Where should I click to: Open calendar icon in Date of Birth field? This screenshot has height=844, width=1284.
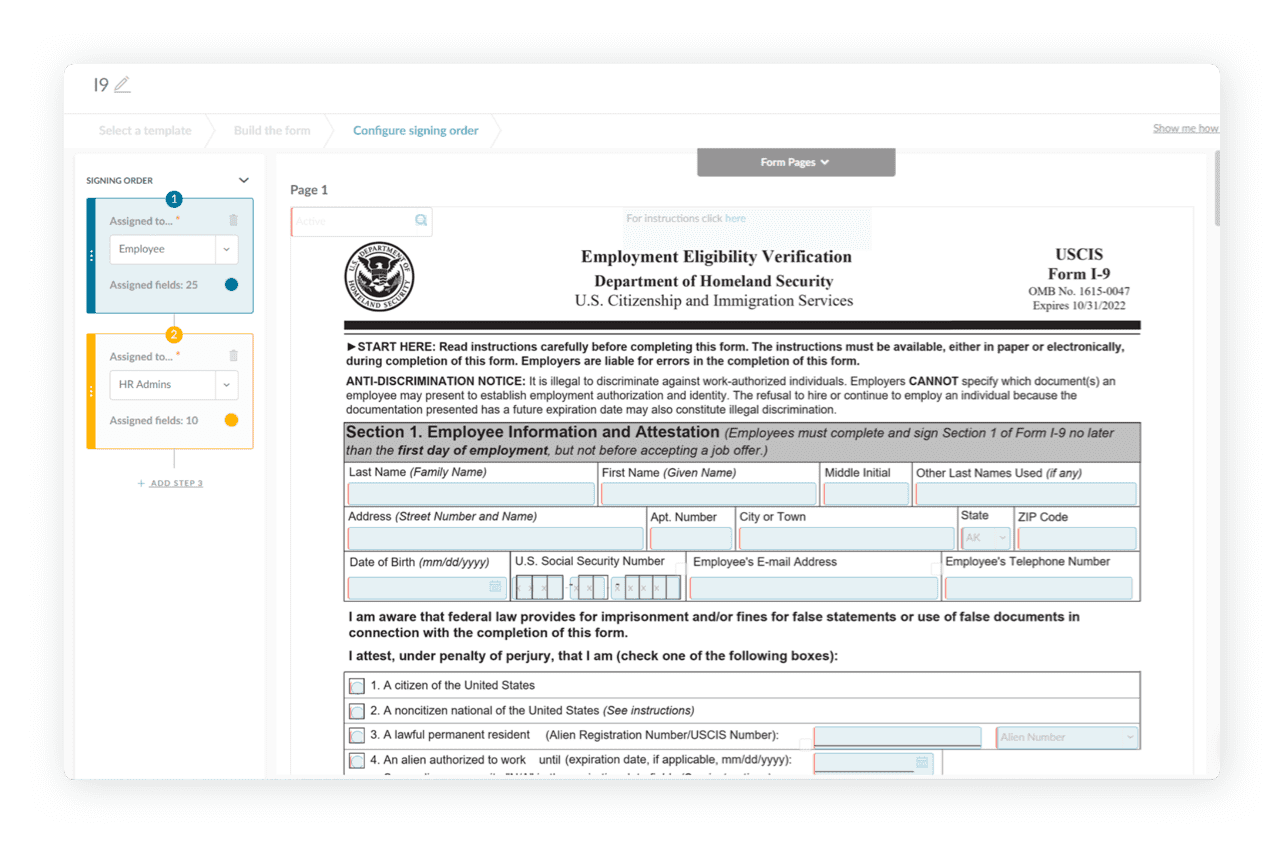pos(495,587)
